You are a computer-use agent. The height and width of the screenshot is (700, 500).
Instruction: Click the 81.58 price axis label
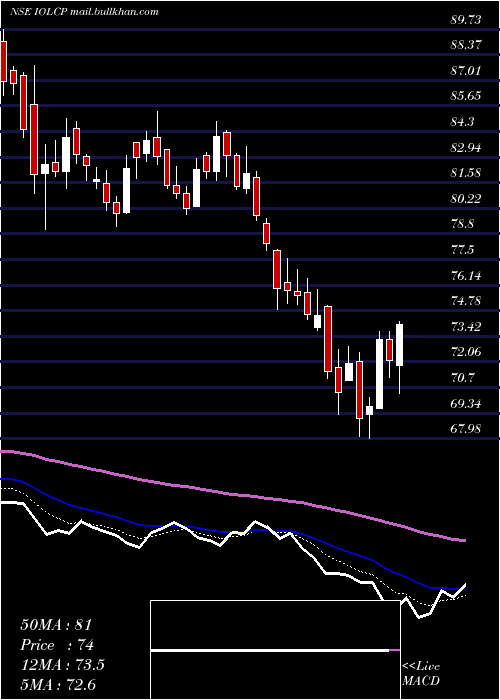(467, 173)
